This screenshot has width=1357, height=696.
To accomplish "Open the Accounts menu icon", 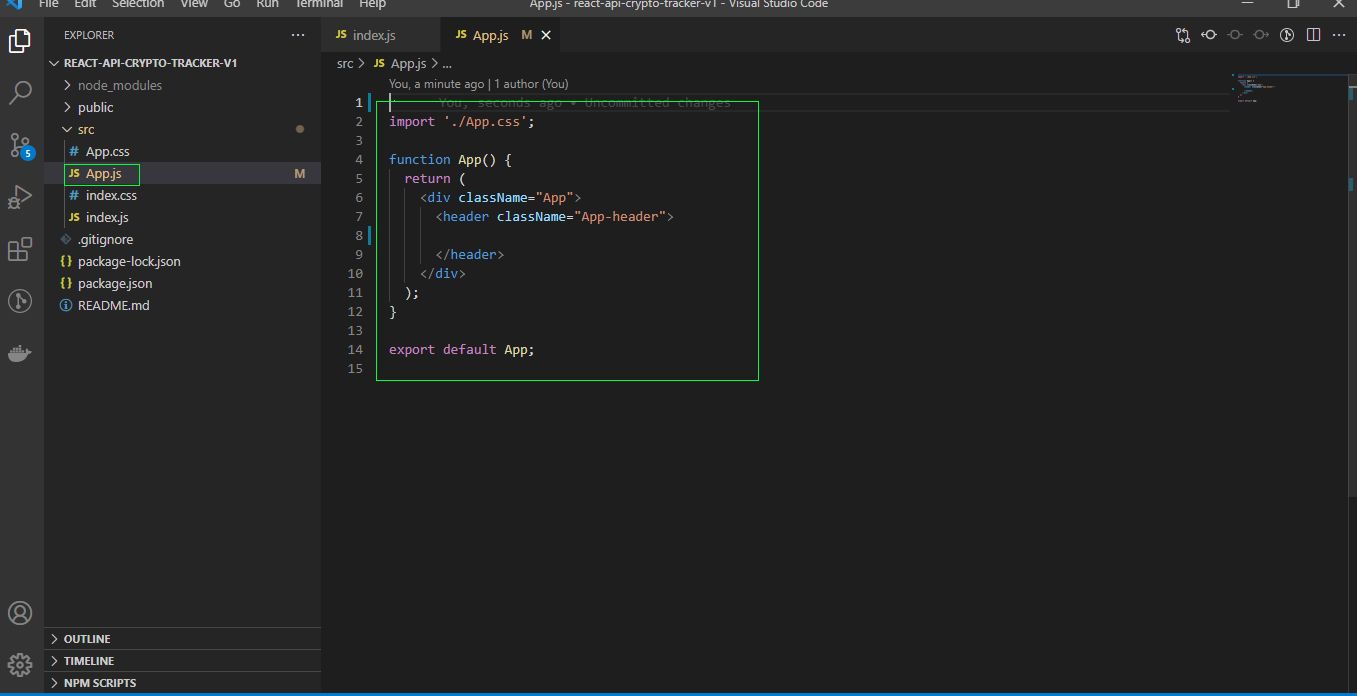I will pos(20,613).
